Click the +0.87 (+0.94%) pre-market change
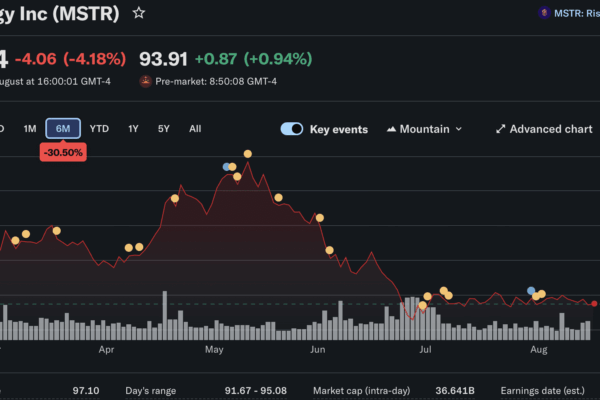Viewport: 600px width, 400px height. tap(253, 59)
